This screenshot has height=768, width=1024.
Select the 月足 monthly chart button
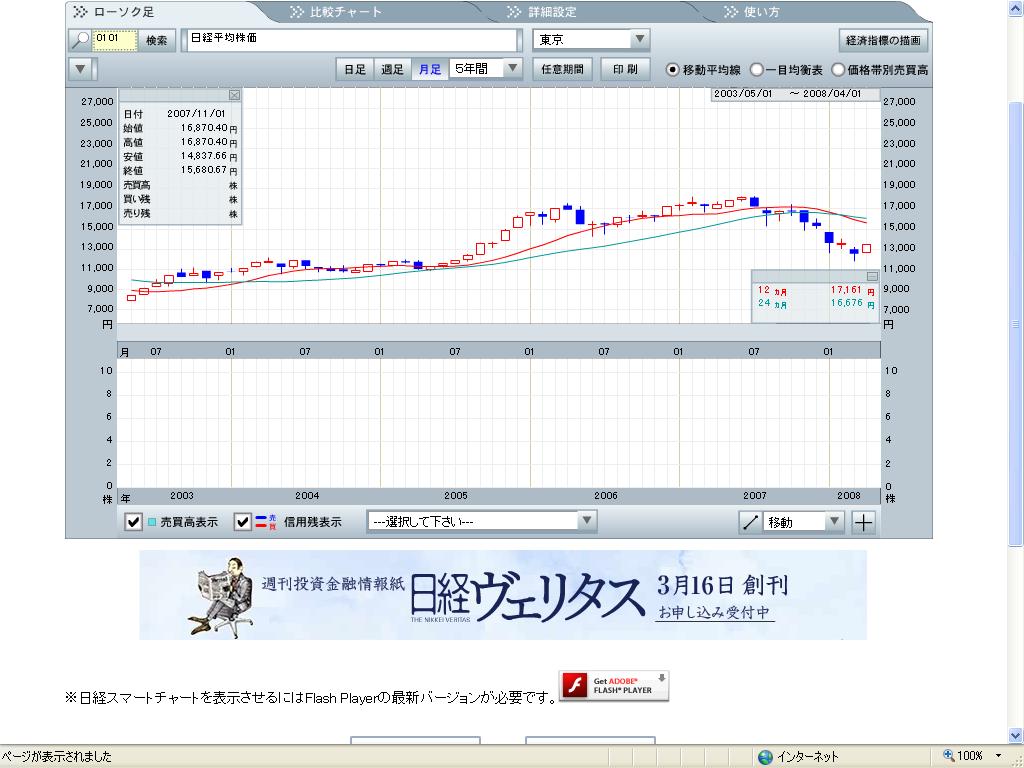[430, 69]
